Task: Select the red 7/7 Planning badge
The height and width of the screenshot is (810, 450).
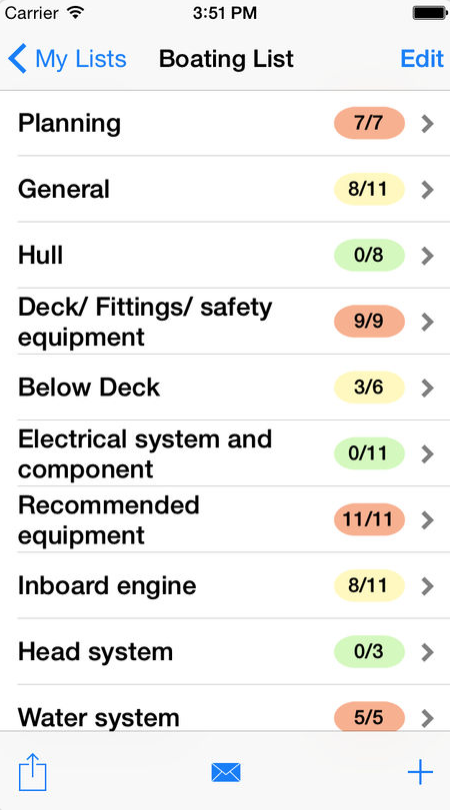Action: (369, 123)
